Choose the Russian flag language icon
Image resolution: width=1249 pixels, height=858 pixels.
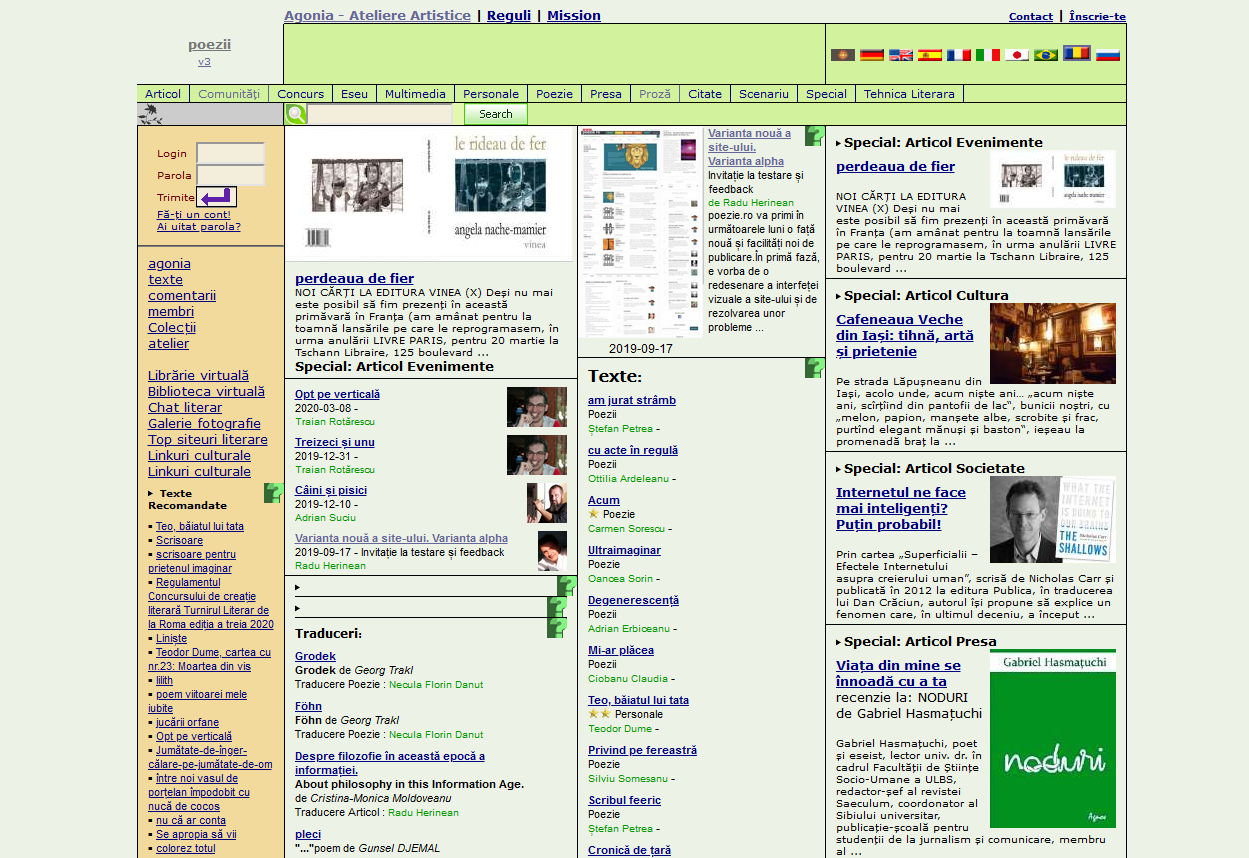[x=1107, y=55]
